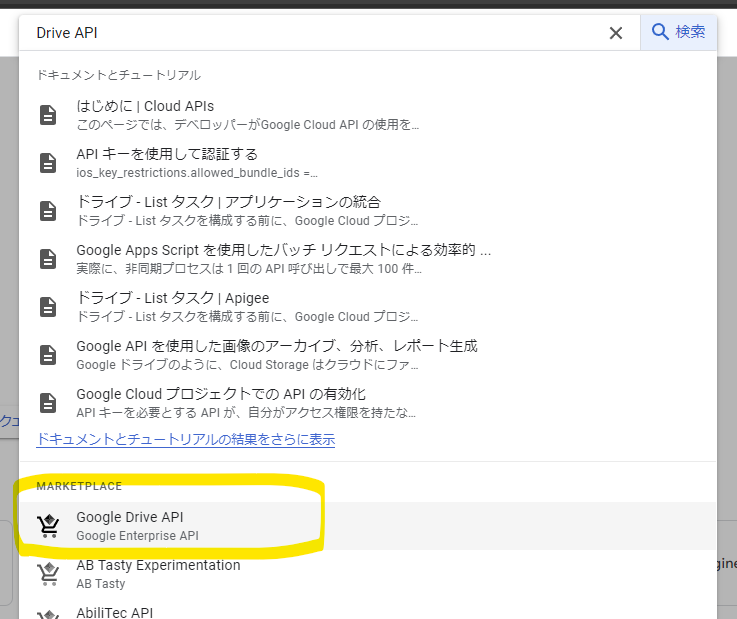Click the API キーを必要とする API が snippet
Viewport: 737px width, 619px height.
tap(246, 413)
